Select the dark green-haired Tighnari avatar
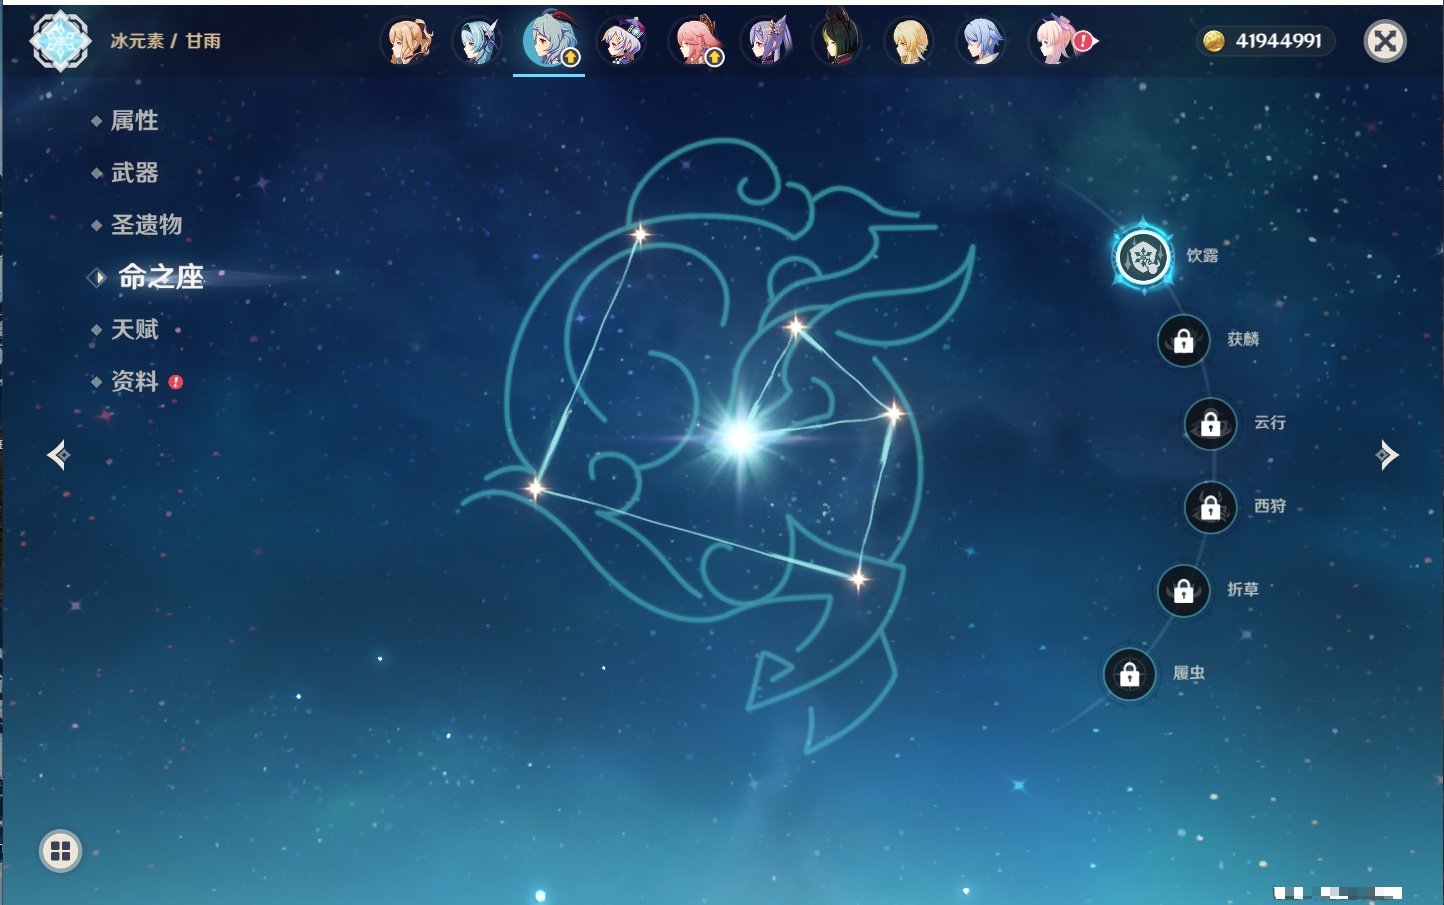The width and height of the screenshot is (1444, 905). (838, 40)
